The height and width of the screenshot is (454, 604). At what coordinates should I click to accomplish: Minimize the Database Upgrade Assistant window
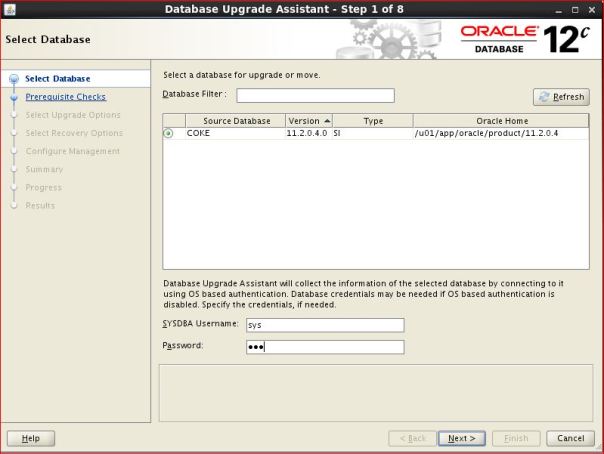pyautogui.click(x=557, y=9)
